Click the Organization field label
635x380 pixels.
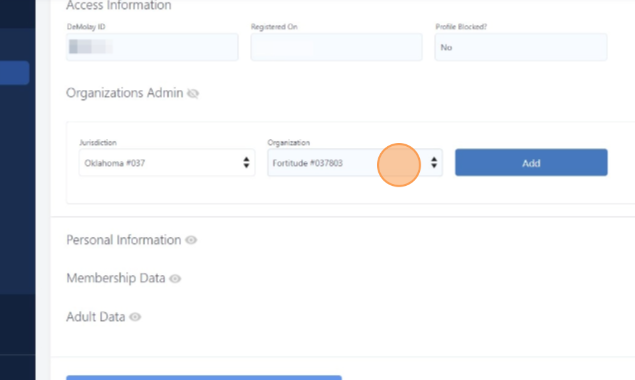(288, 143)
